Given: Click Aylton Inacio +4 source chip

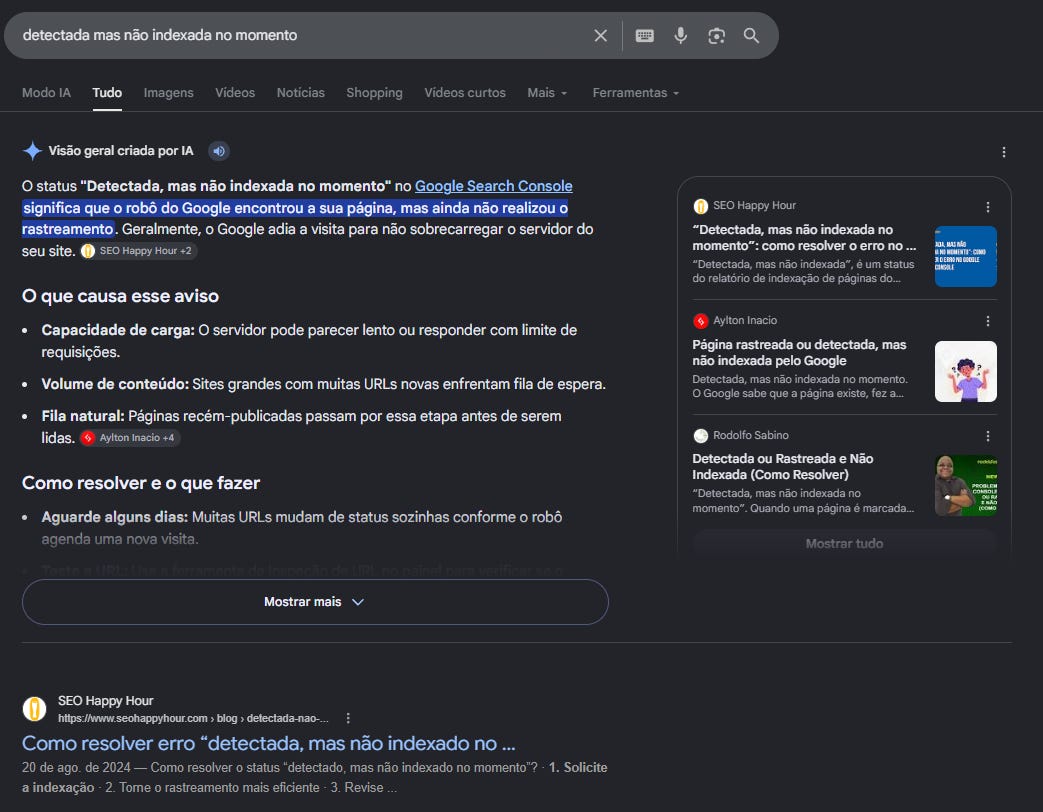Looking at the screenshot, I should pyautogui.click(x=130, y=438).
